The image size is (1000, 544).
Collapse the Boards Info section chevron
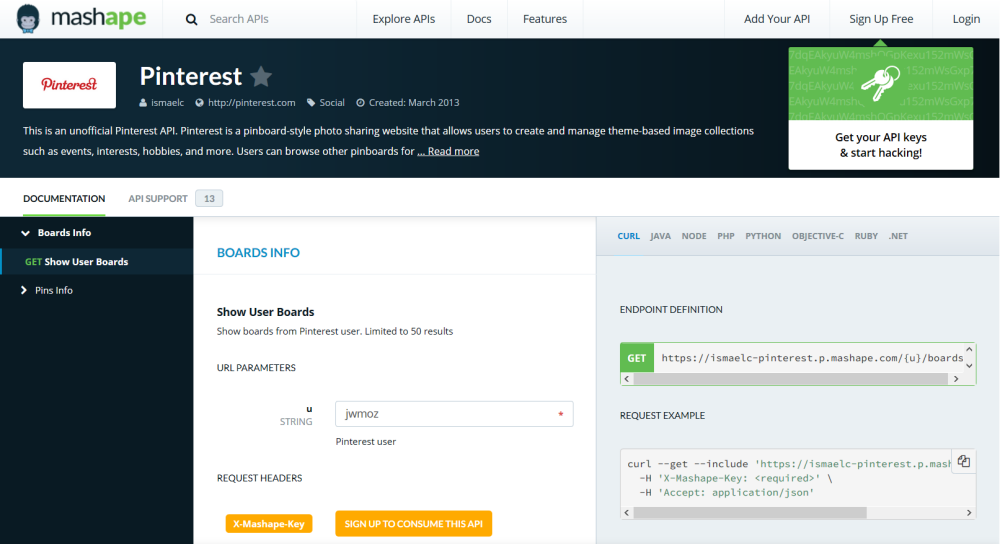(x=26, y=233)
